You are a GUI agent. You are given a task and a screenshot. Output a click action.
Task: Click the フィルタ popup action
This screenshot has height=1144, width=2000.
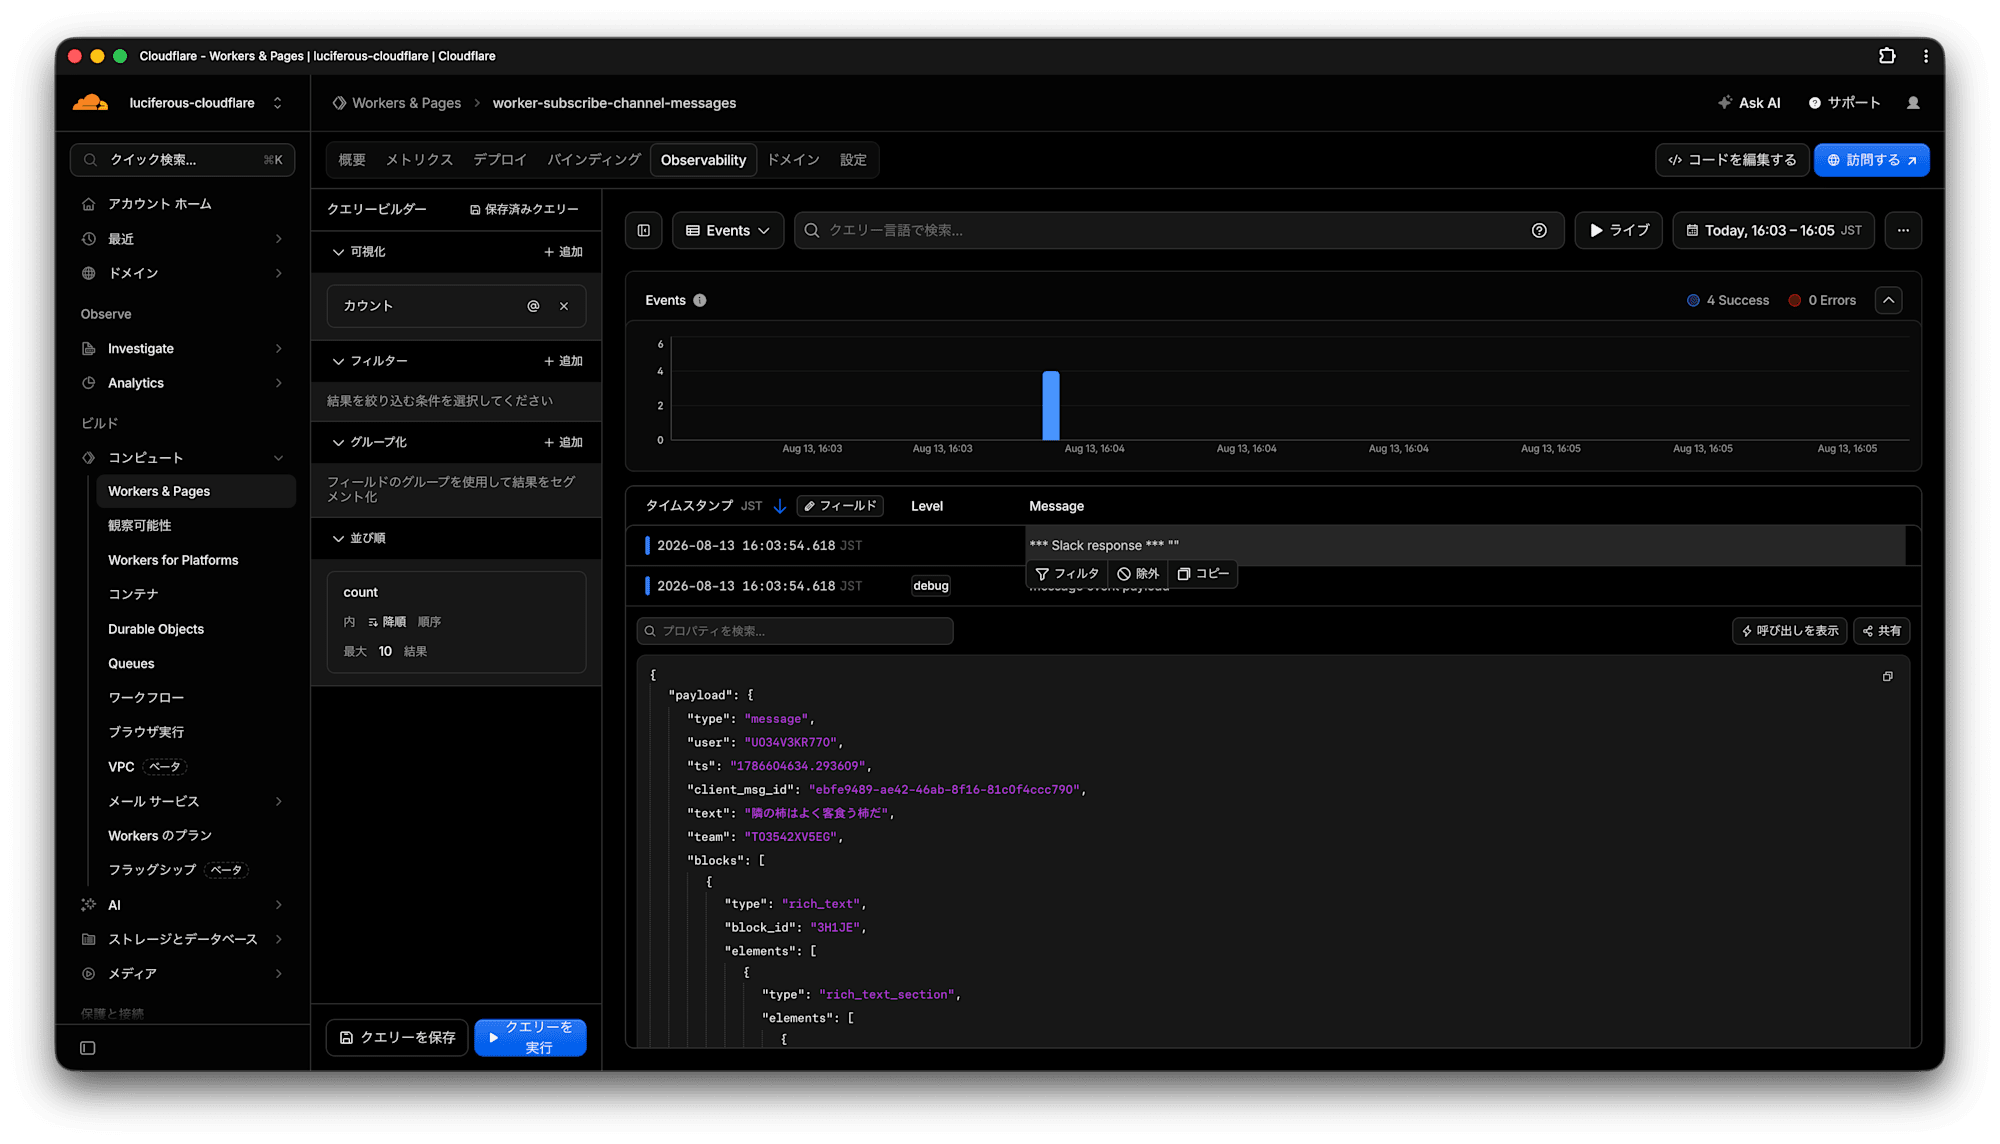point(1067,574)
